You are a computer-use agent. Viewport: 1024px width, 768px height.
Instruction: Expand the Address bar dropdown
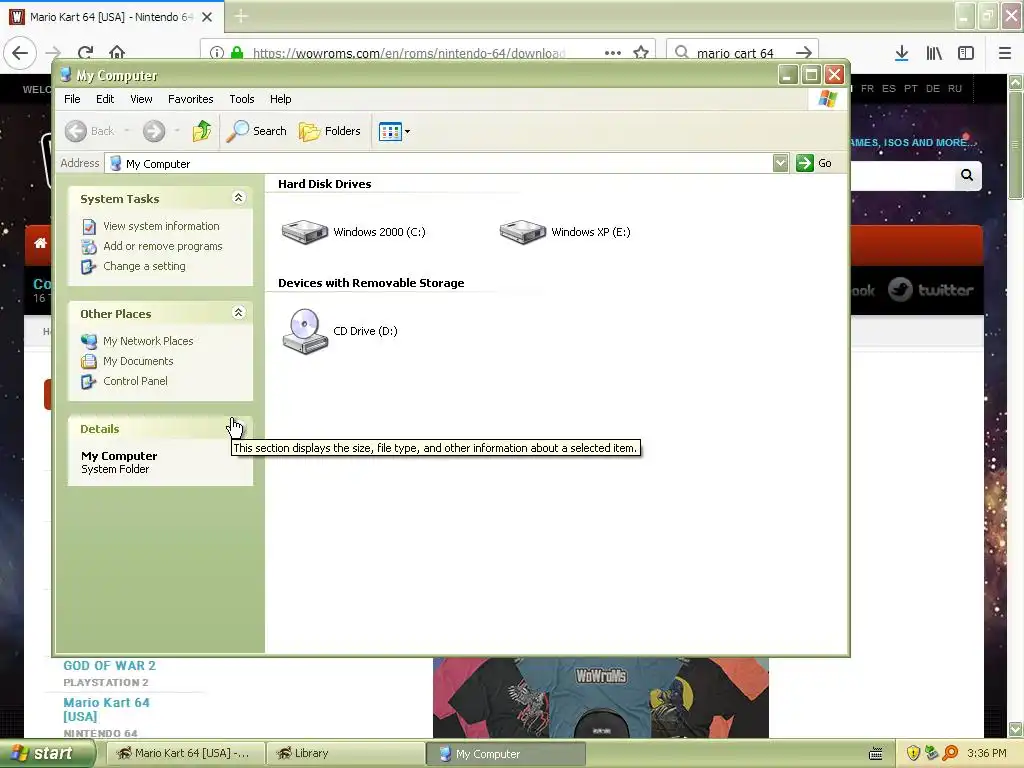pos(780,163)
